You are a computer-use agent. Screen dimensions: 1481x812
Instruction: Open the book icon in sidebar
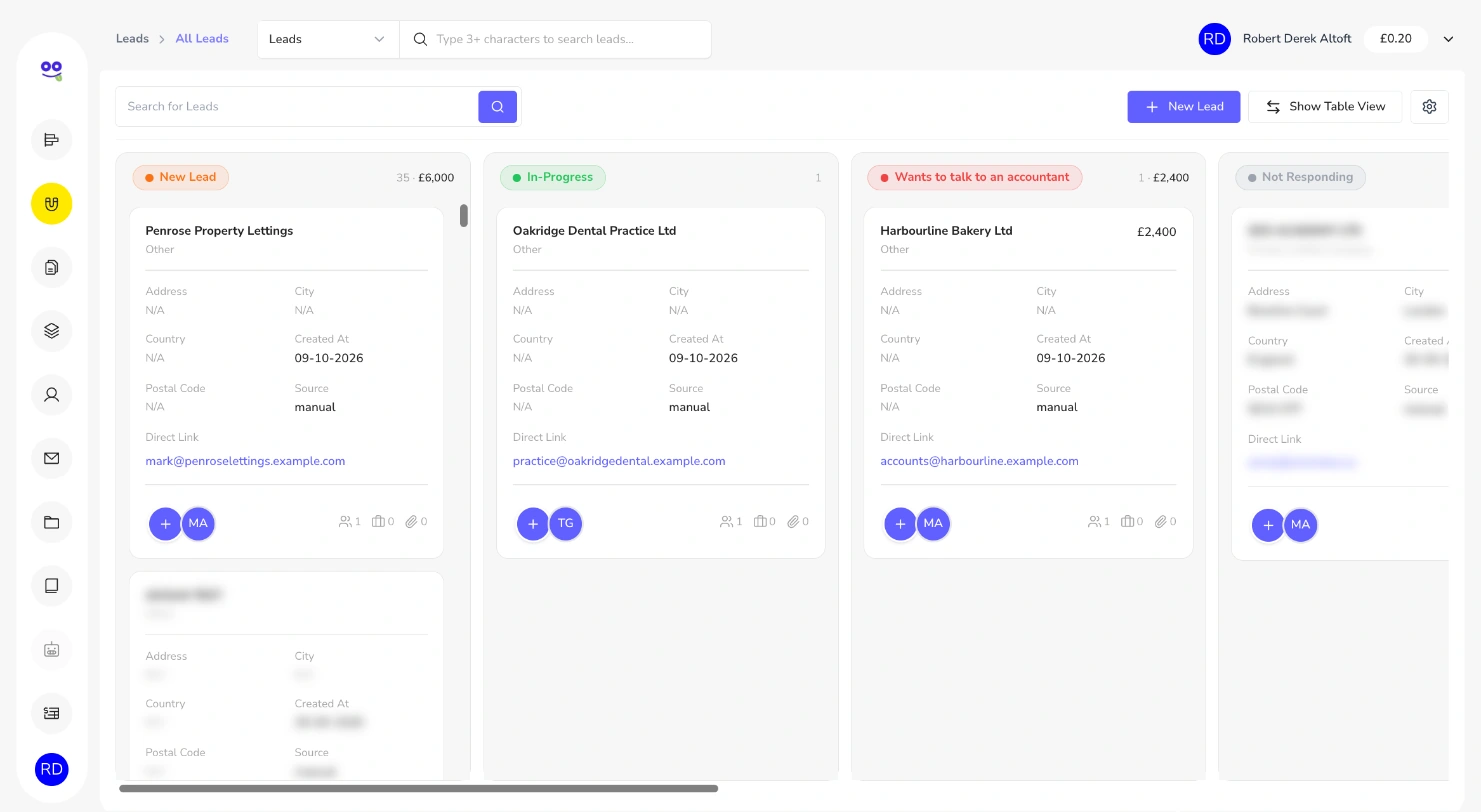52,585
